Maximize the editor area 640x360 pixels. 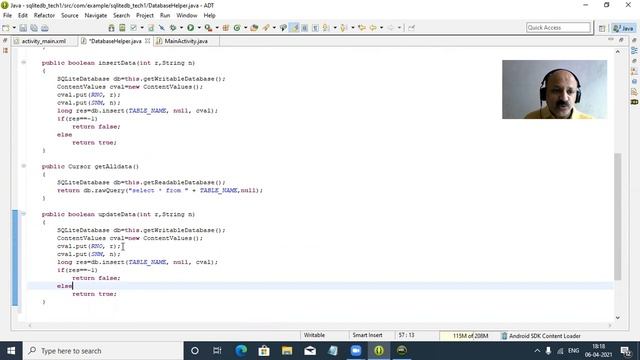point(621,40)
